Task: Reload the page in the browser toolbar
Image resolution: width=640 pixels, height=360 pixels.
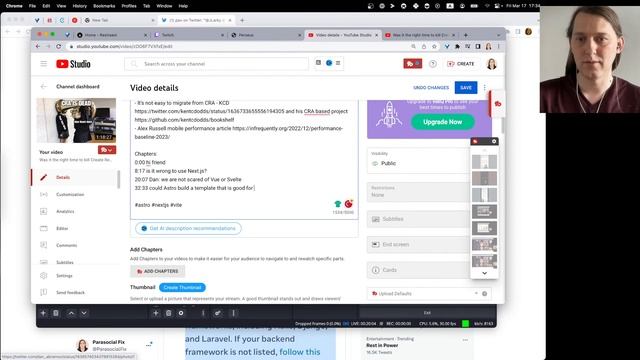Action: pos(59,47)
